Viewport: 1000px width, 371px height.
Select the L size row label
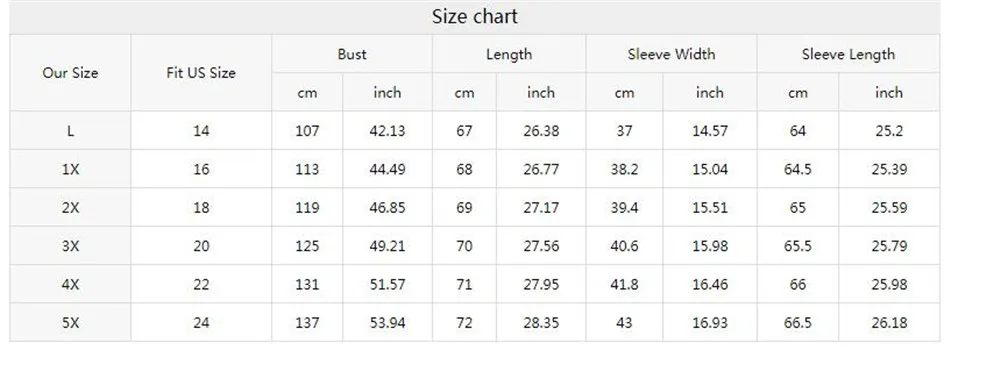[x=70, y=131]
